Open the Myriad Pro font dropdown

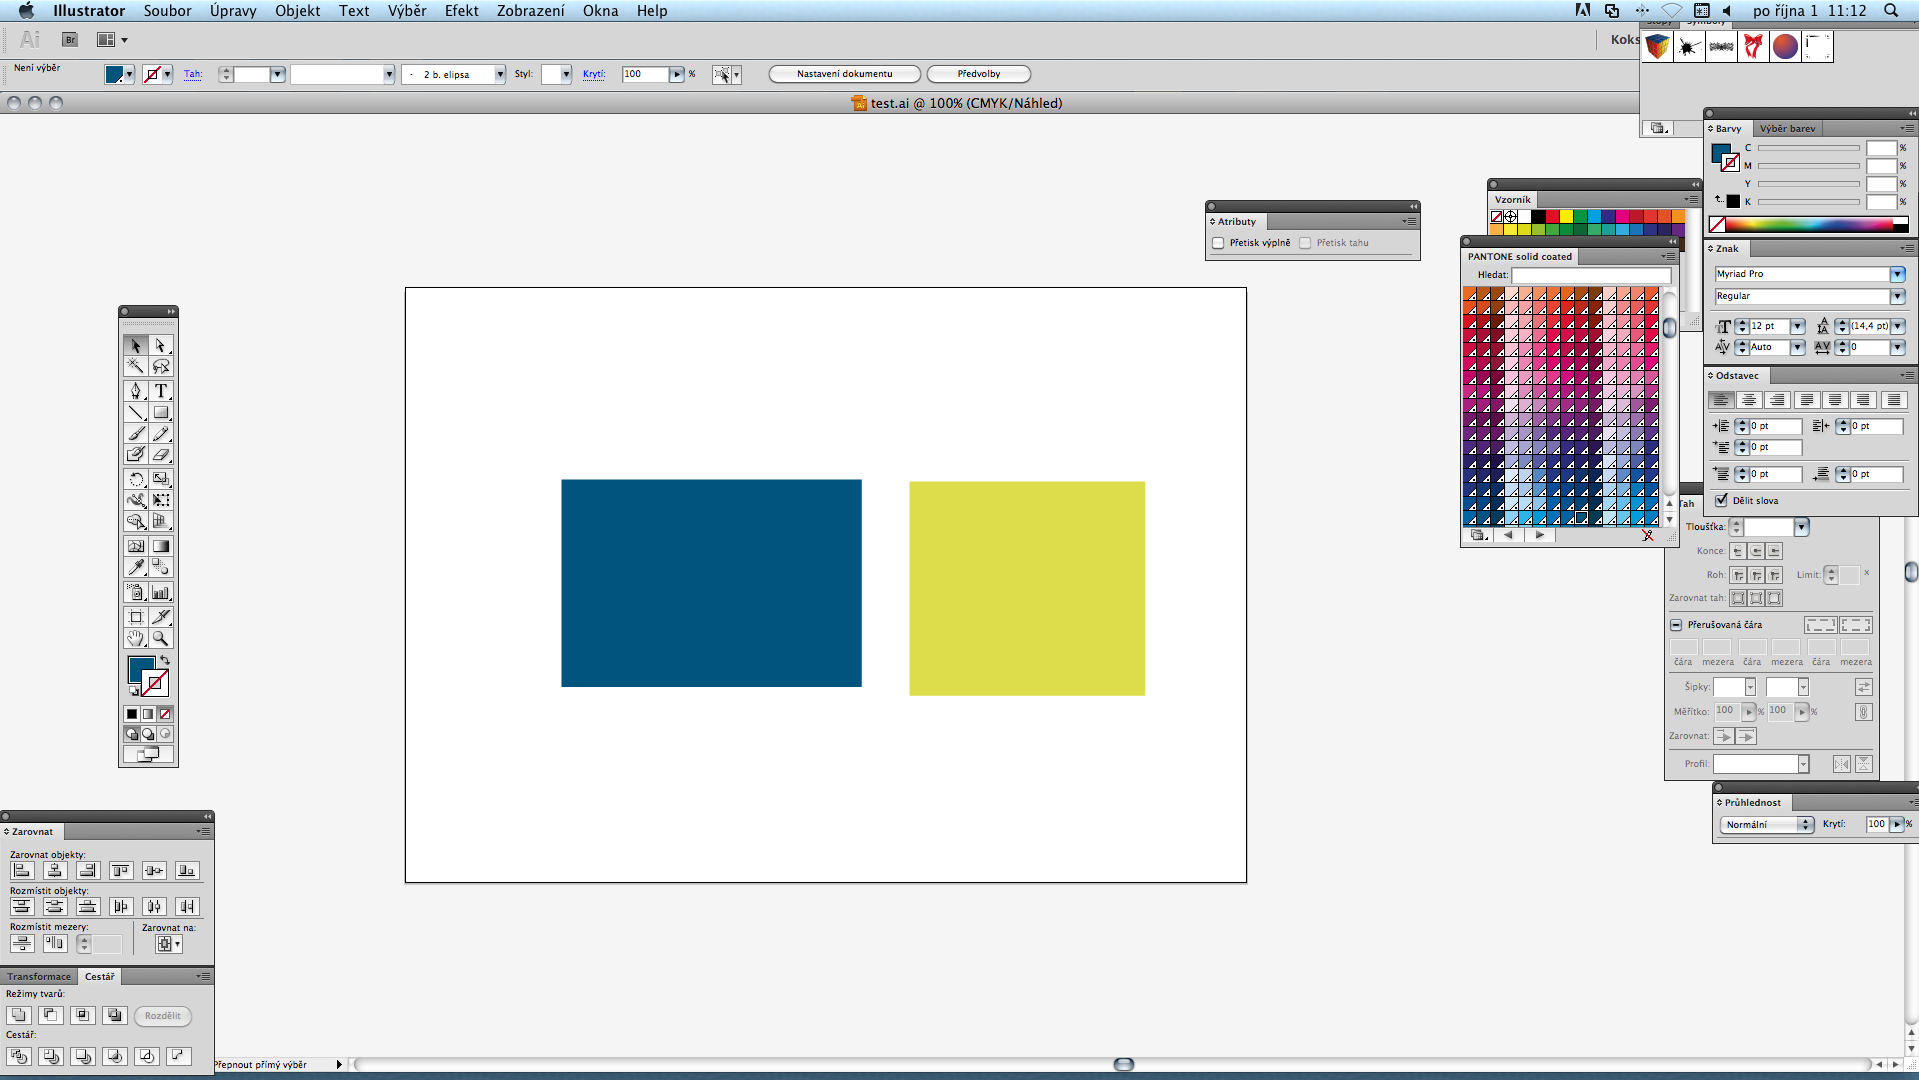1897,274
